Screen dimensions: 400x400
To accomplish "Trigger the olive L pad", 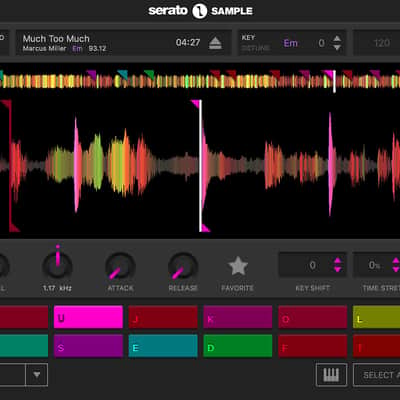I will tap(377, 317).
